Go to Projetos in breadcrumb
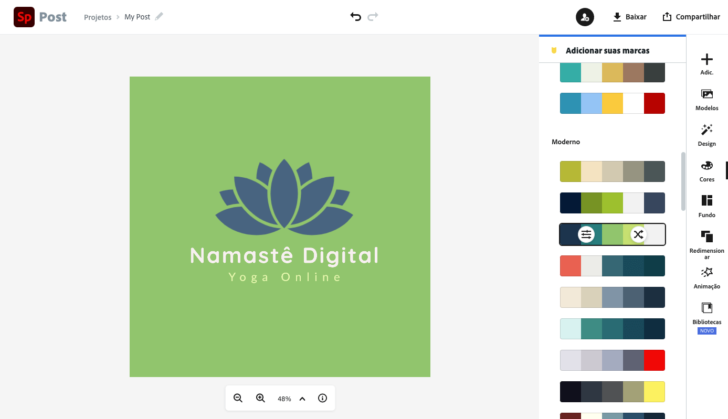Screen dimensions: 728x419 tap(98, 17)
